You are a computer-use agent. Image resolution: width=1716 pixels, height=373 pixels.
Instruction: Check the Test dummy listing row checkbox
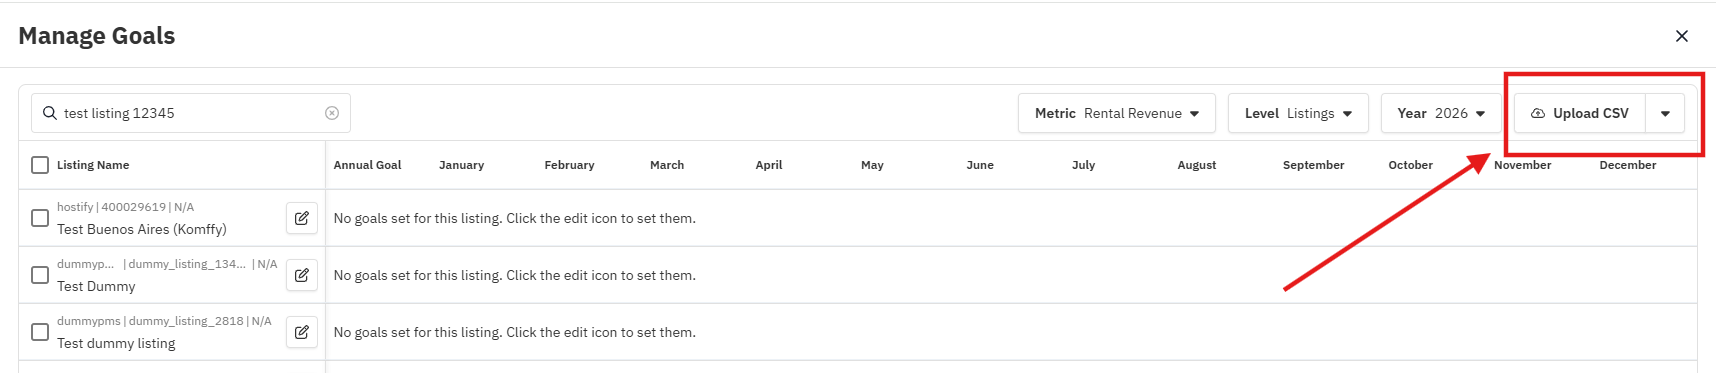point(40,332)
